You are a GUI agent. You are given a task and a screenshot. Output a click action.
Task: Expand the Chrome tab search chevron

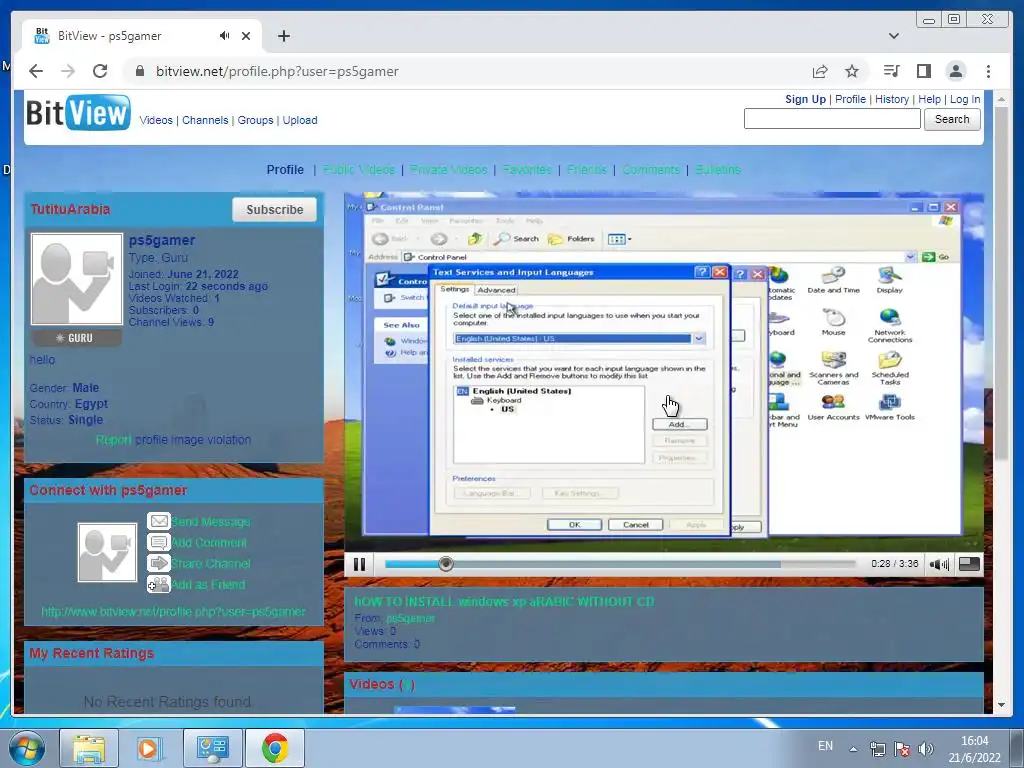click(x=894, y=36)
